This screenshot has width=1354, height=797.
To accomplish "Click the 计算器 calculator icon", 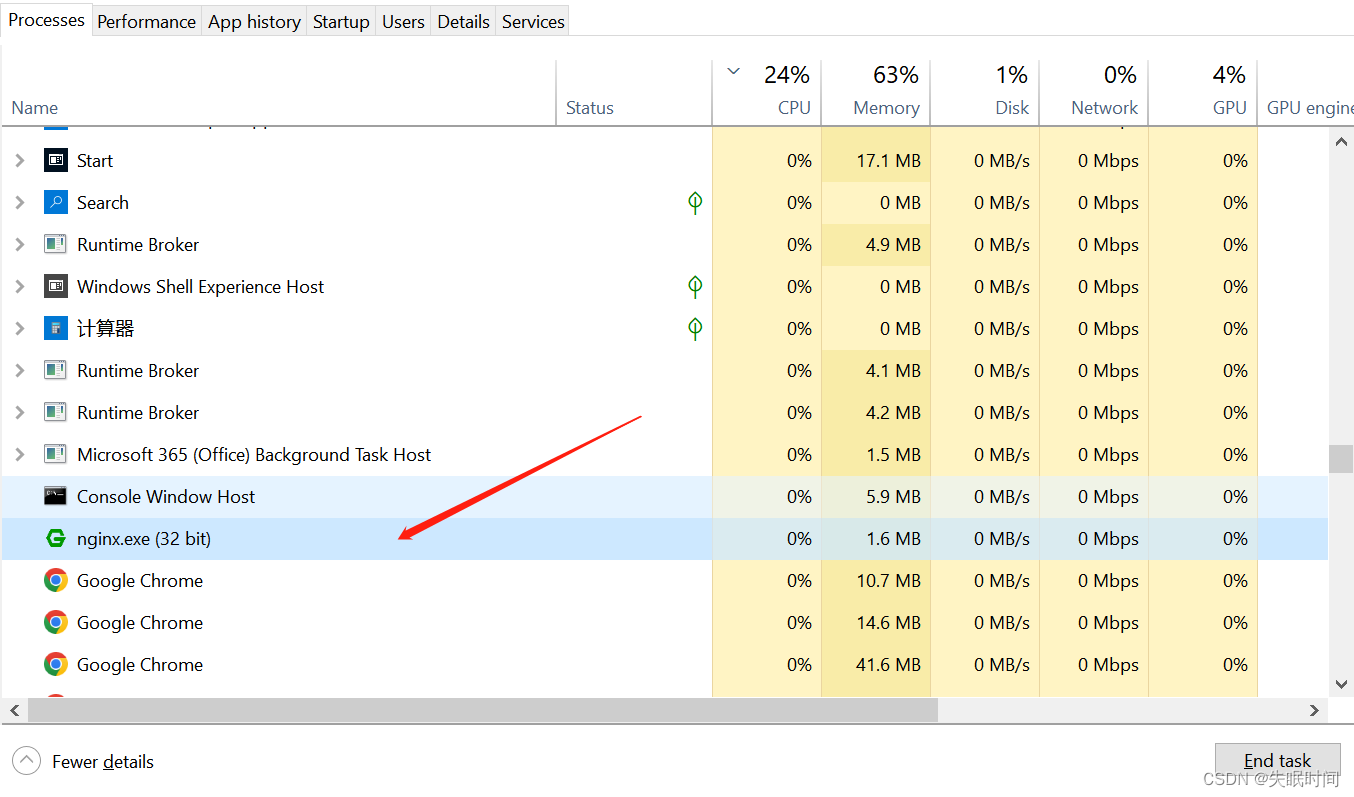I will [56, 328].
